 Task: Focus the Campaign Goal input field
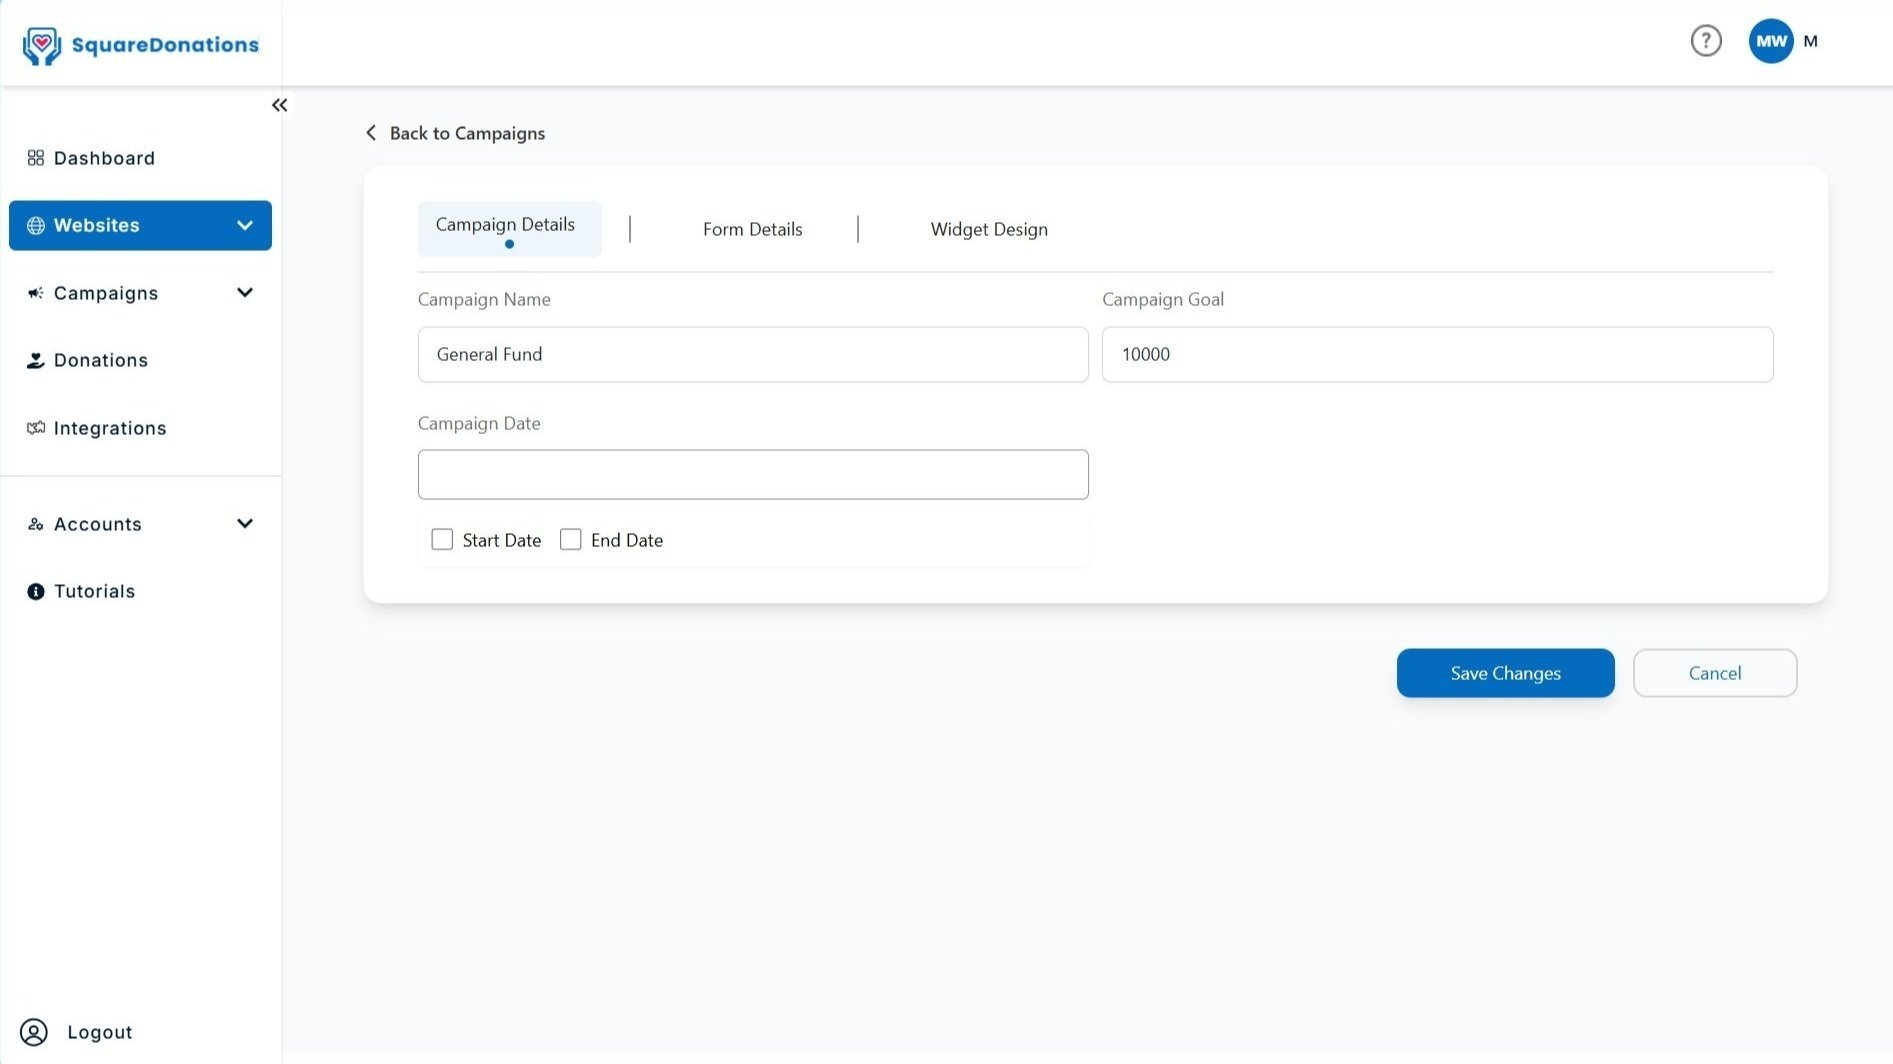pyautogui.click(x=1437, y=354)
